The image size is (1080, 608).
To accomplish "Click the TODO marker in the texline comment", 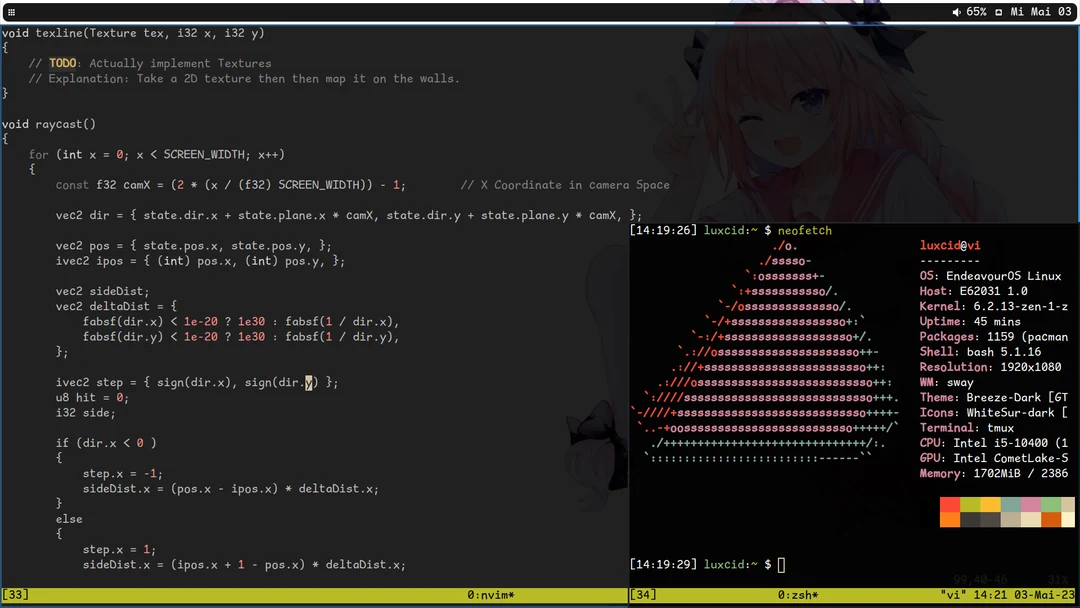I will 62,62.
